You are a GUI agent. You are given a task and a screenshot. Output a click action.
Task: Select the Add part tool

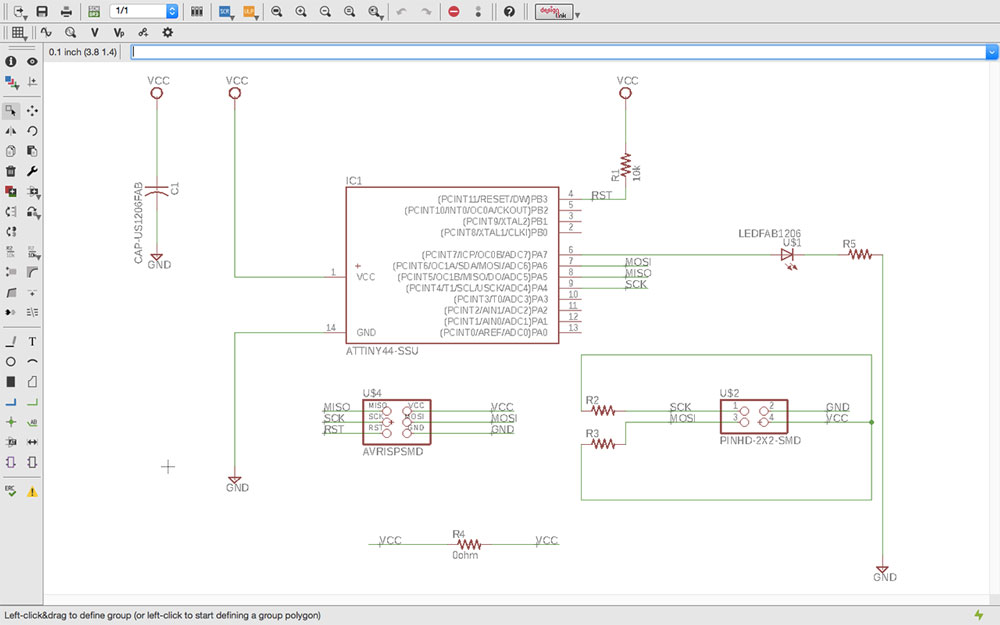[x=11, y=191]
